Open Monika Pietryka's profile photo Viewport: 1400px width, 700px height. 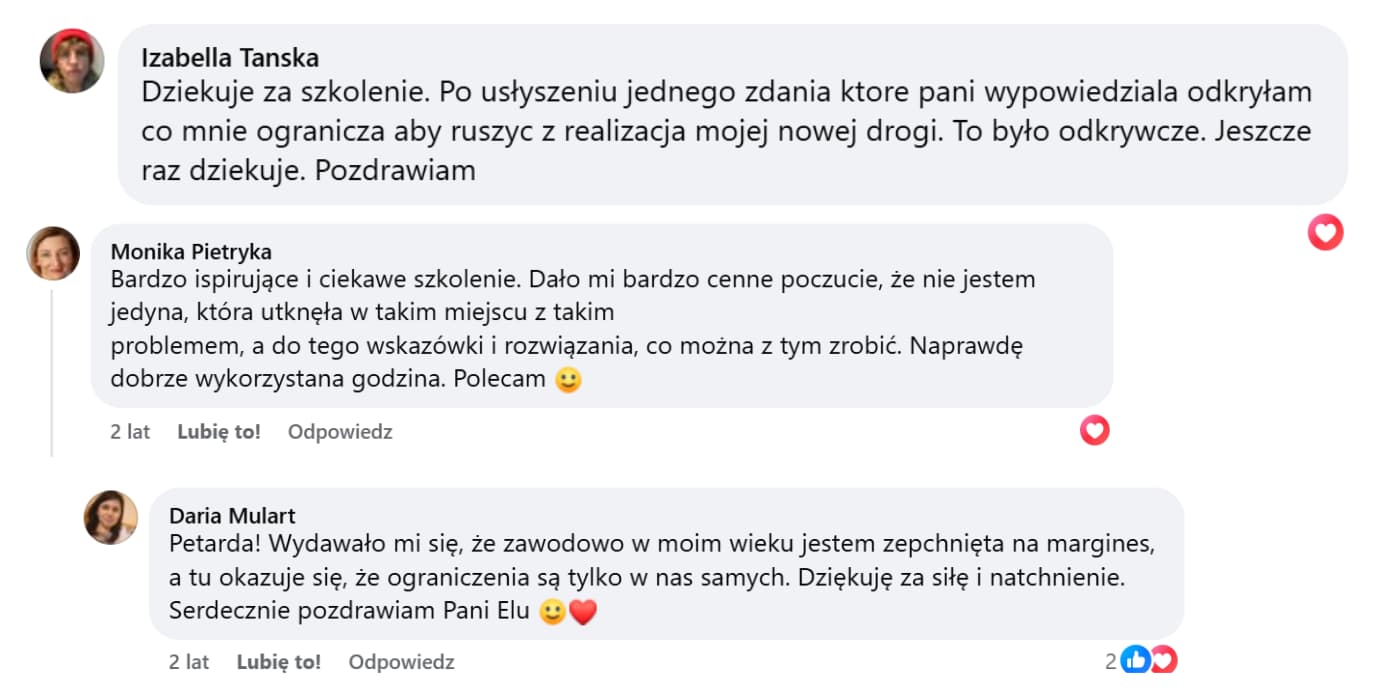pyautogui.click(x=53, y=253)
